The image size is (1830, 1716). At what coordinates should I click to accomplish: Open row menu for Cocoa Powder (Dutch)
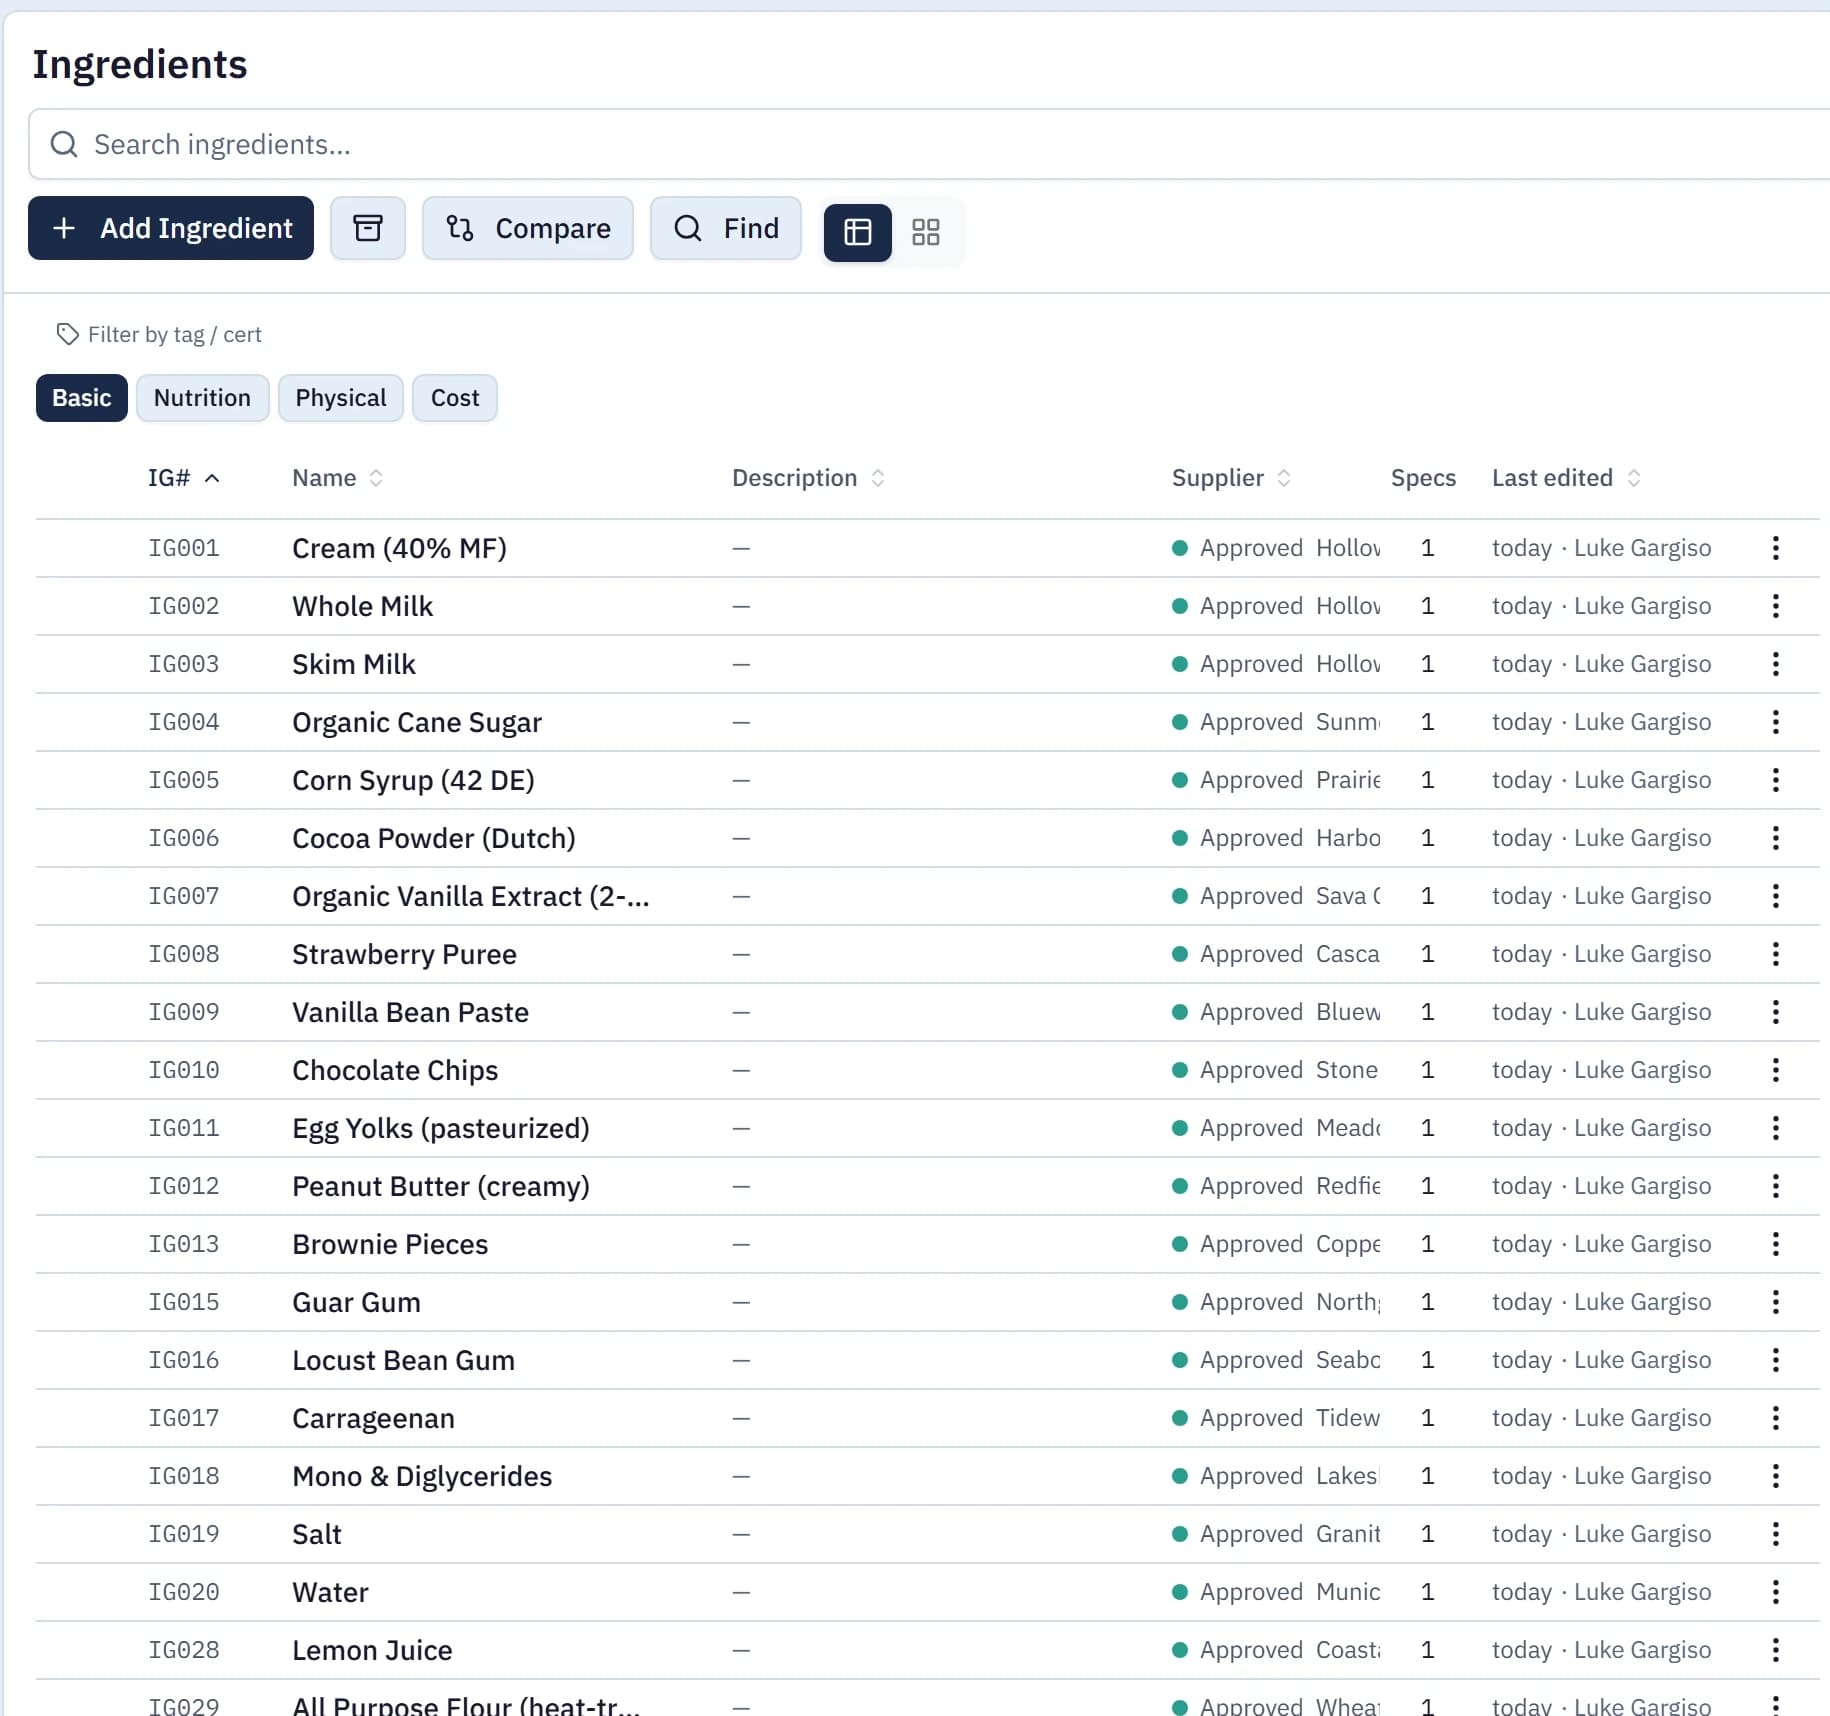tap(1775, 838)
